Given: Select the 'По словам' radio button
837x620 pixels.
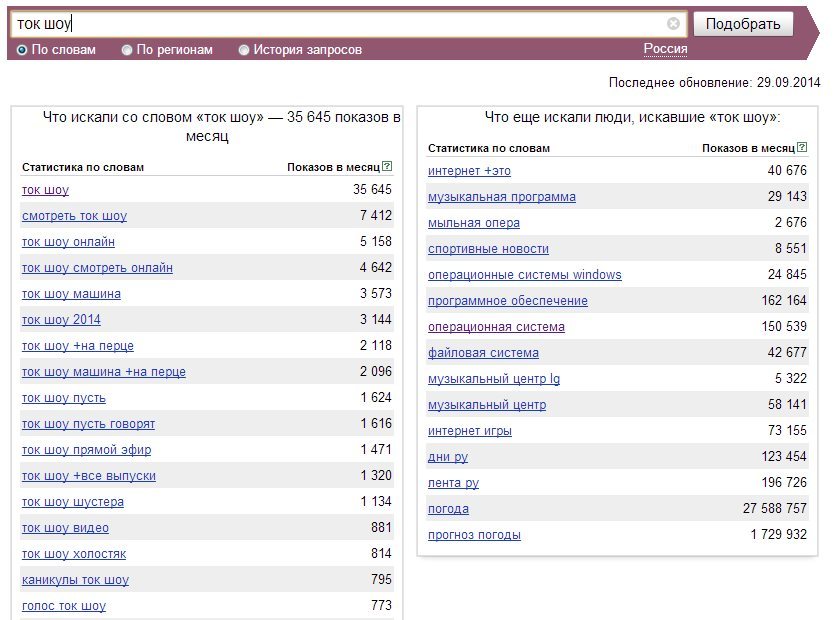Looking at the screenshot, I should tap(22, 50).
